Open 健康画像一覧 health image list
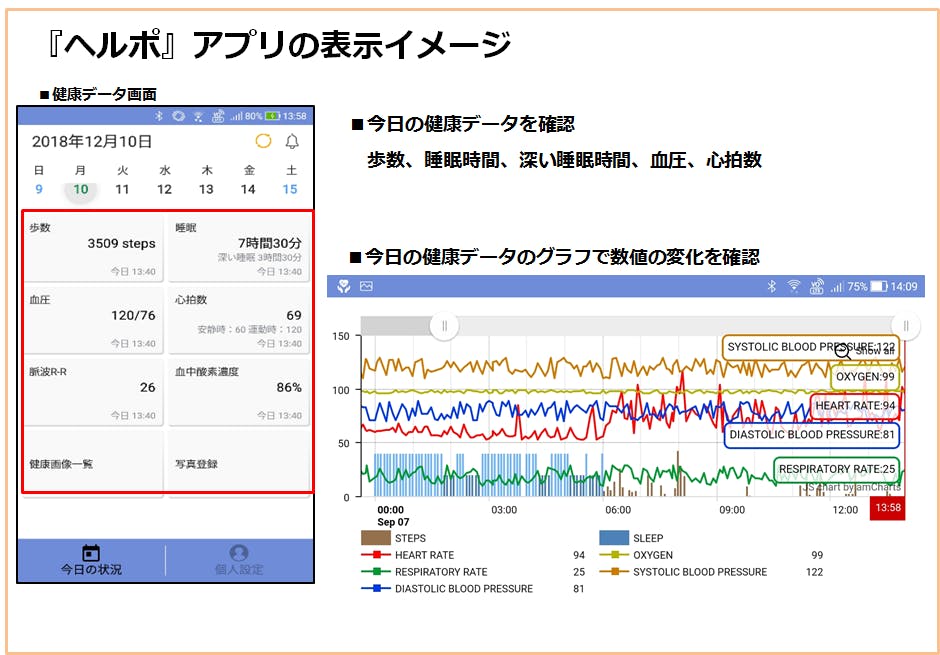 93,464
